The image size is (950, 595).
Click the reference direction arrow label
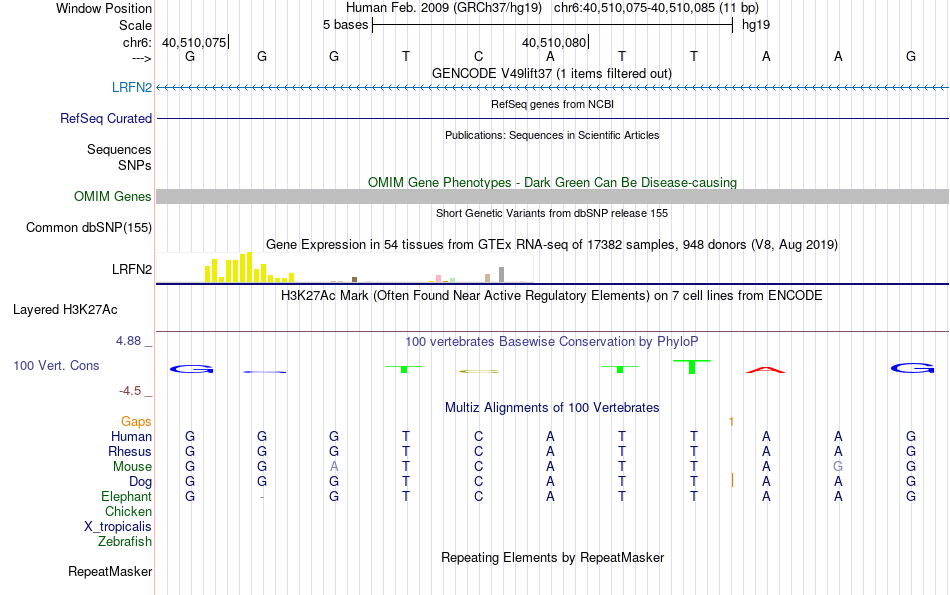141,58
